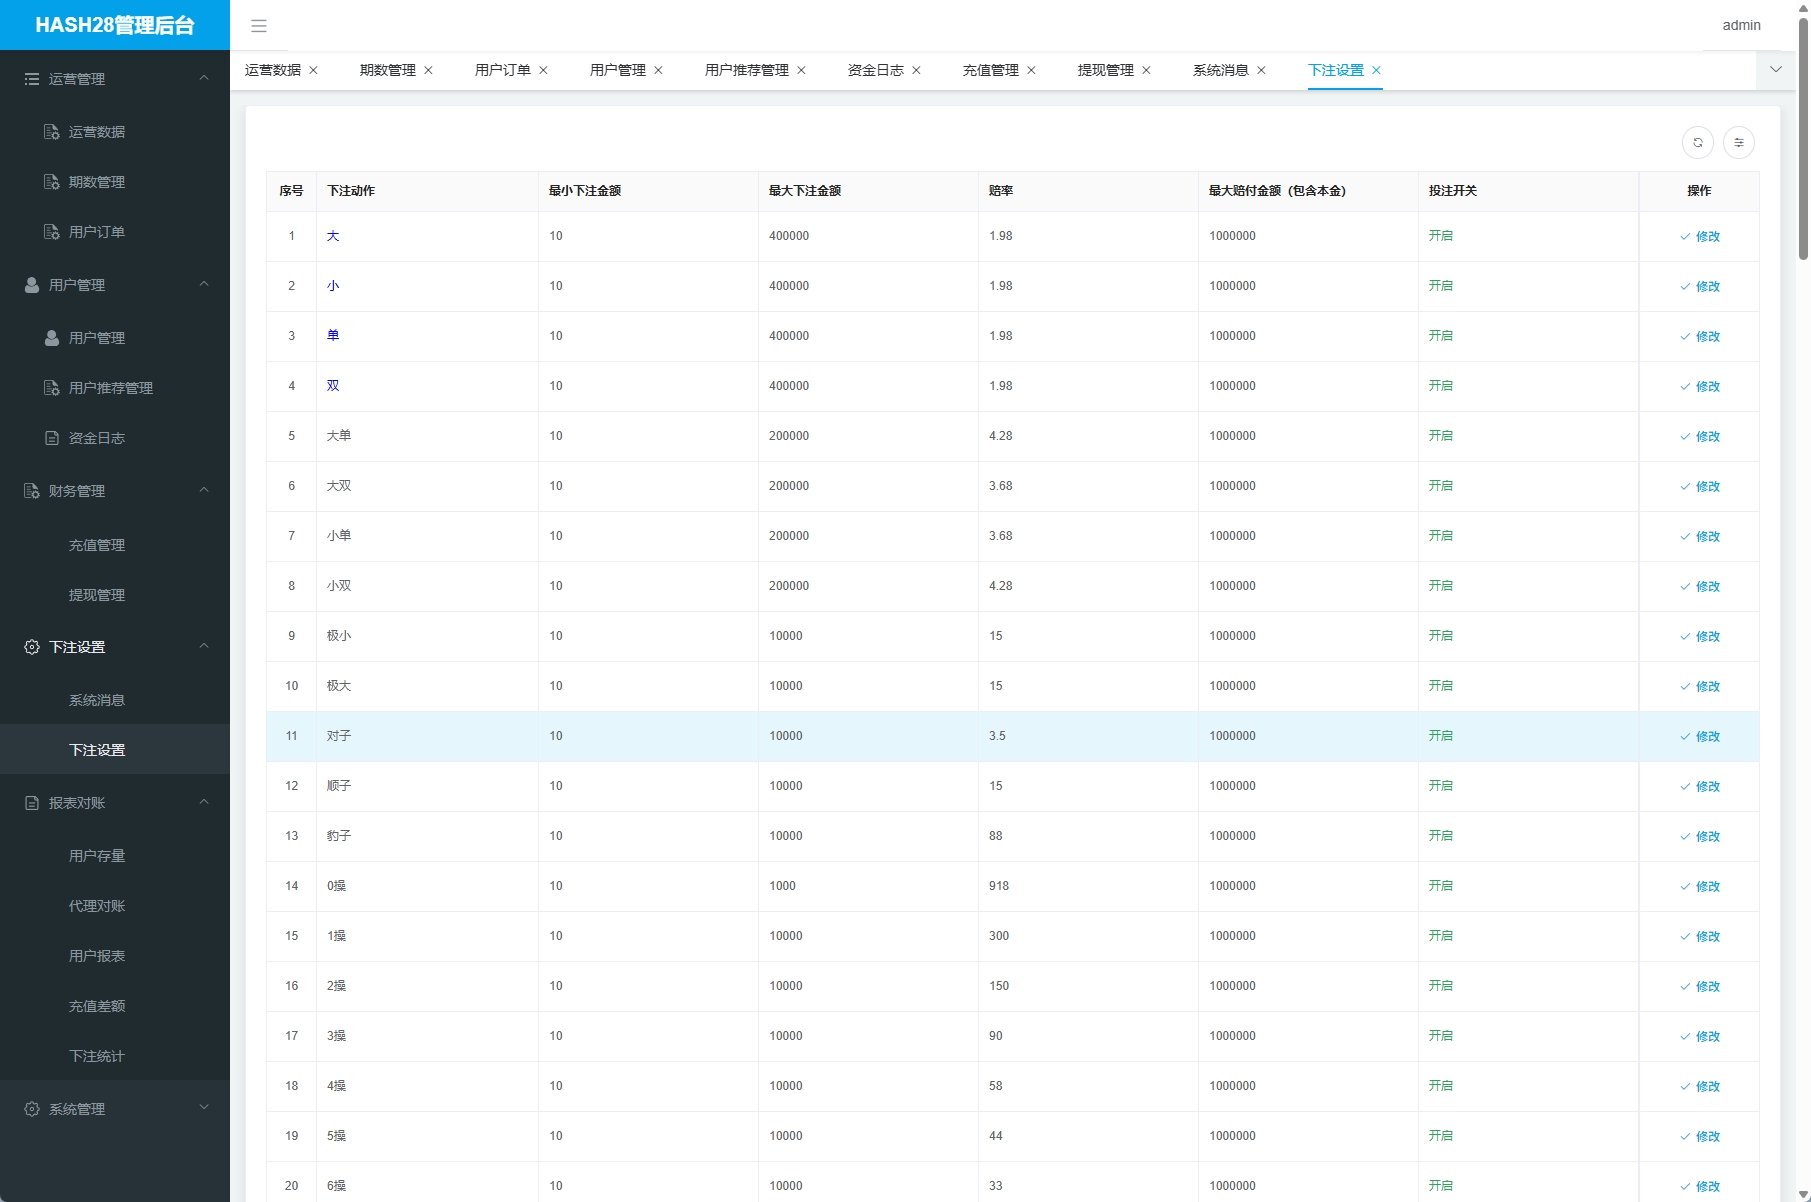
Task: Toggle 开启 status for row 1 大
Action: click(x=1440, y=236)
